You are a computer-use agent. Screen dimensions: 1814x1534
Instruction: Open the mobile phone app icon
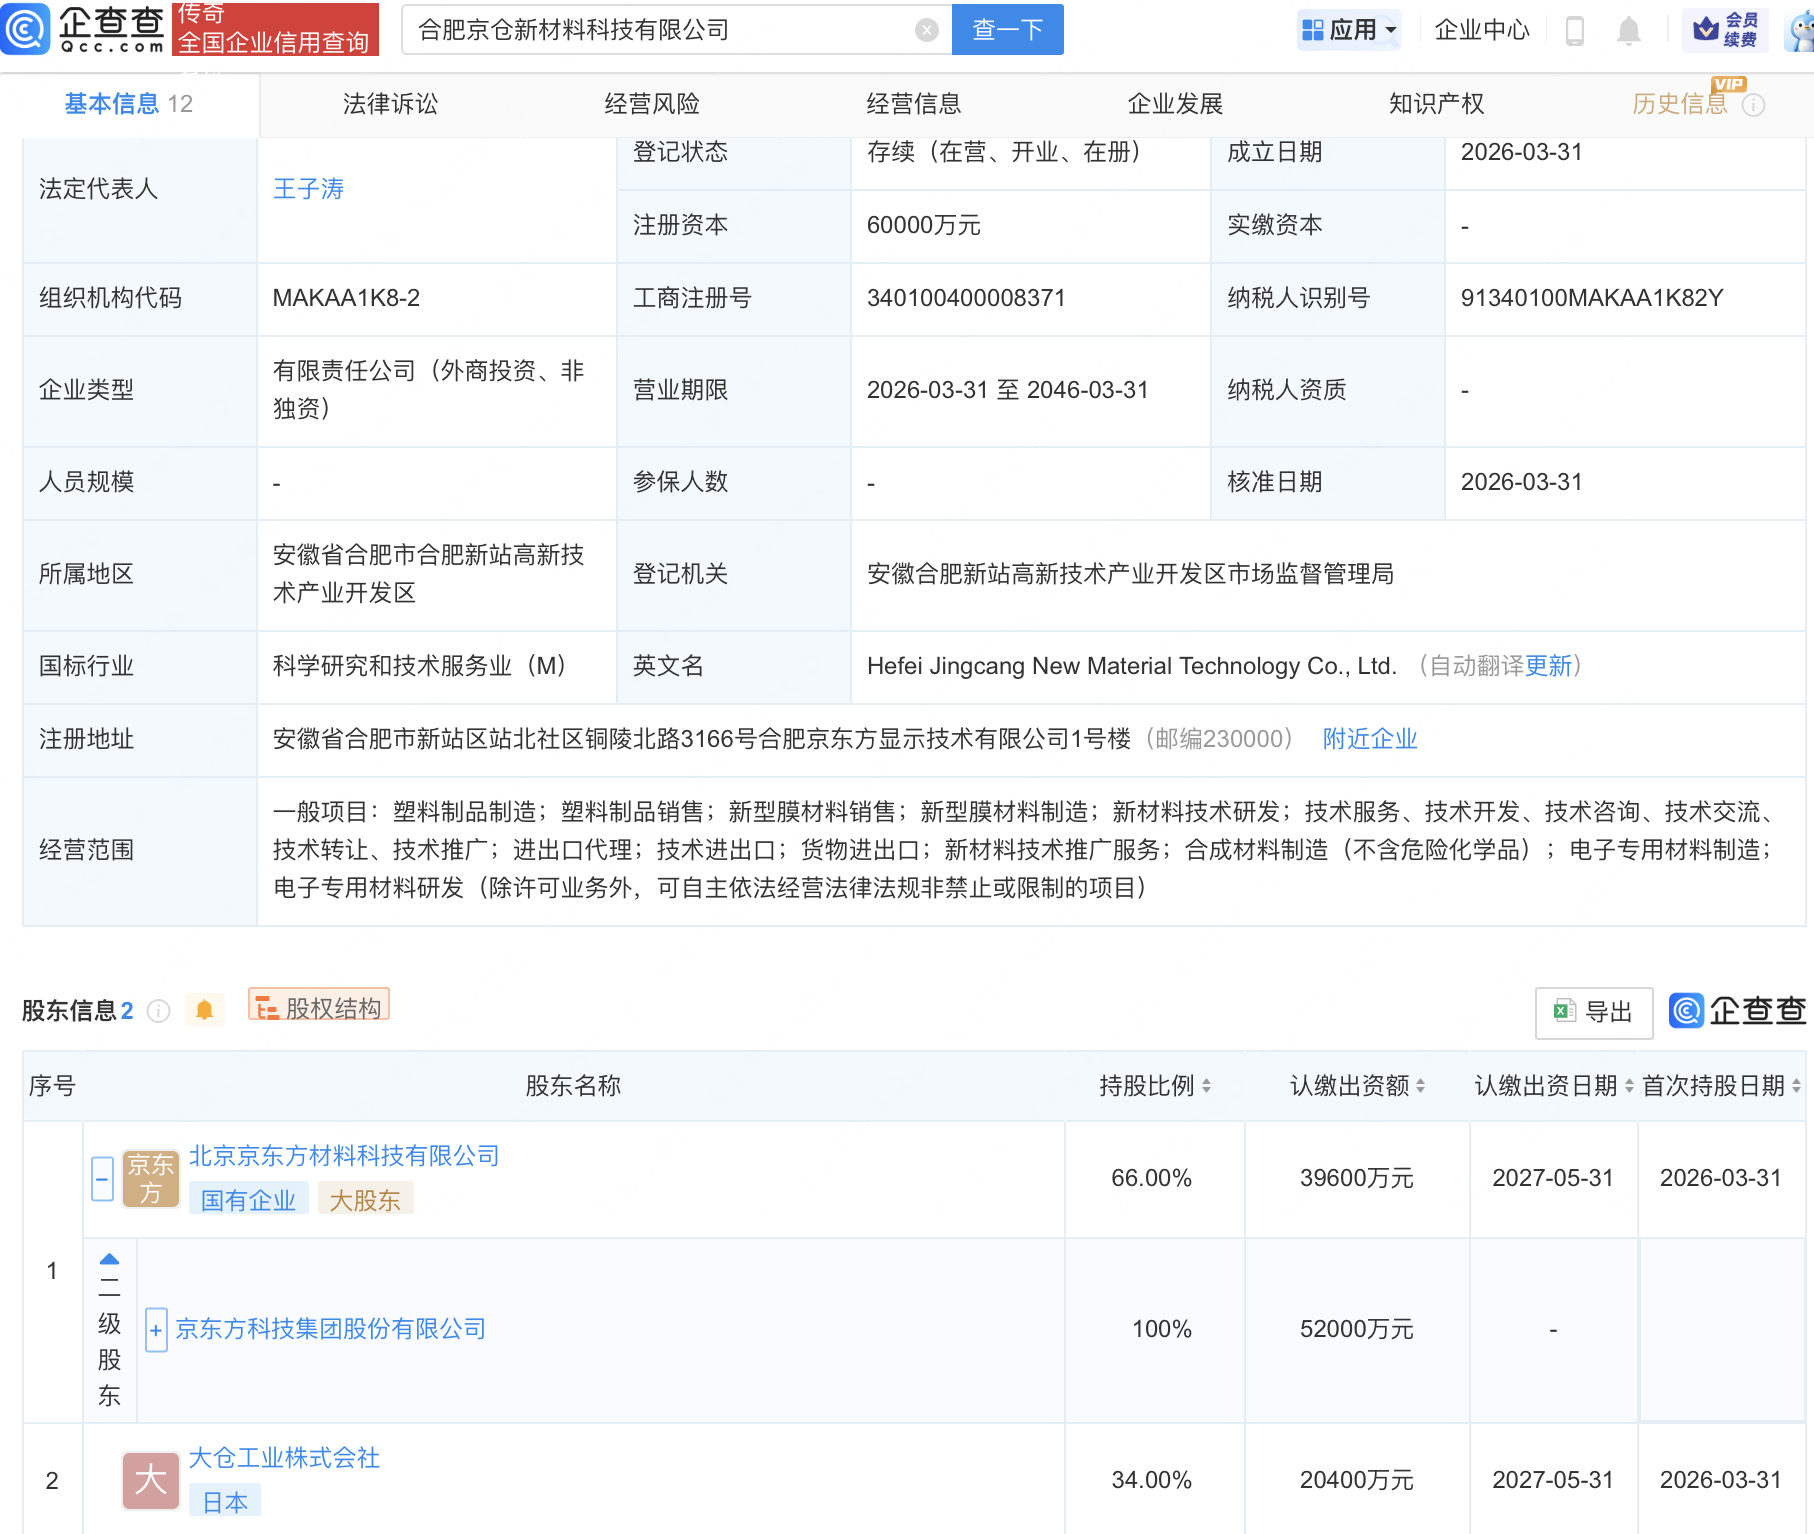tap(1574, 31)
